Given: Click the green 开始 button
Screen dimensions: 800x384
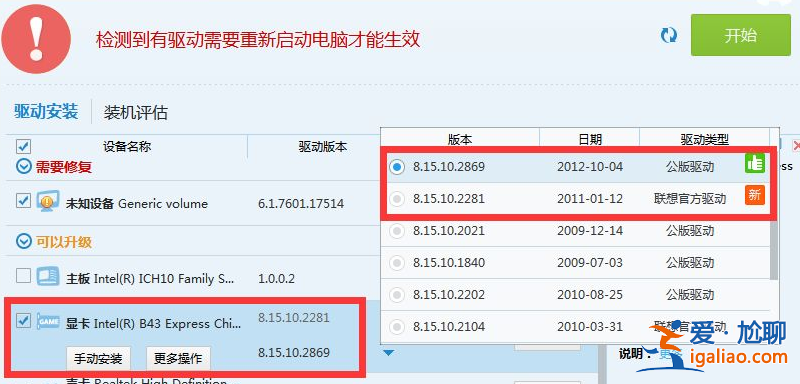Looking at the screenshot, I should coord(740,35).
